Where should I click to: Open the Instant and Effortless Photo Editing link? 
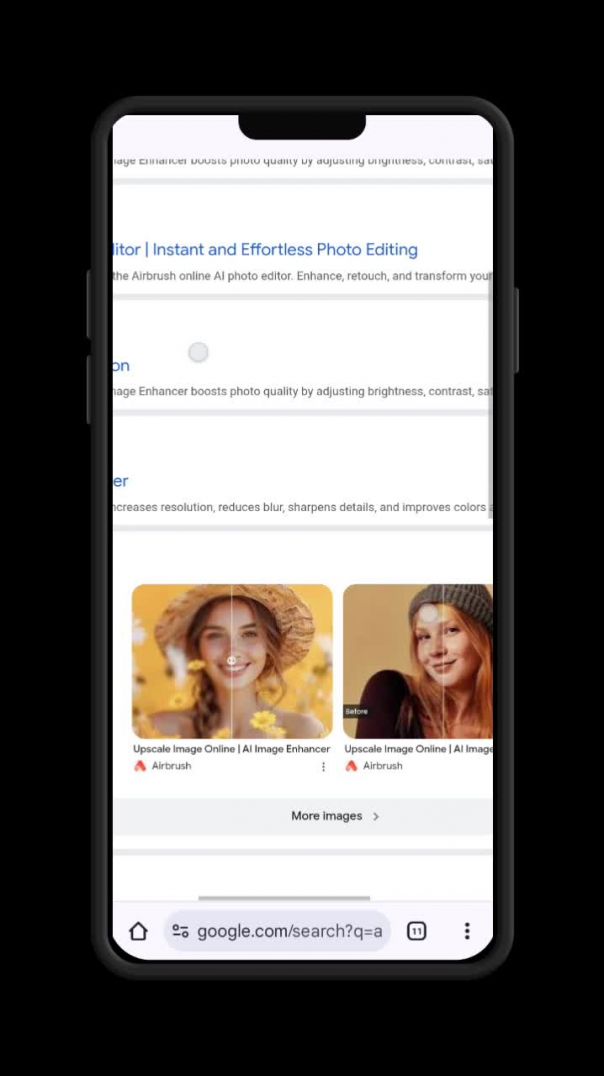(284, 250)
